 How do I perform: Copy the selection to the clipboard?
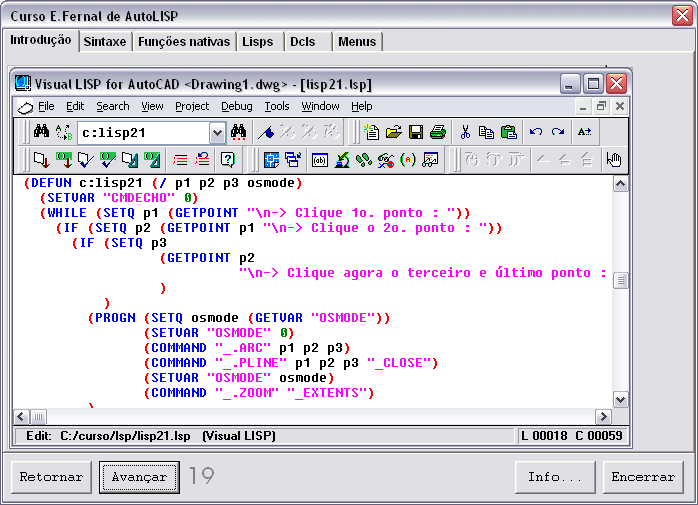click(x=486, y=132)
